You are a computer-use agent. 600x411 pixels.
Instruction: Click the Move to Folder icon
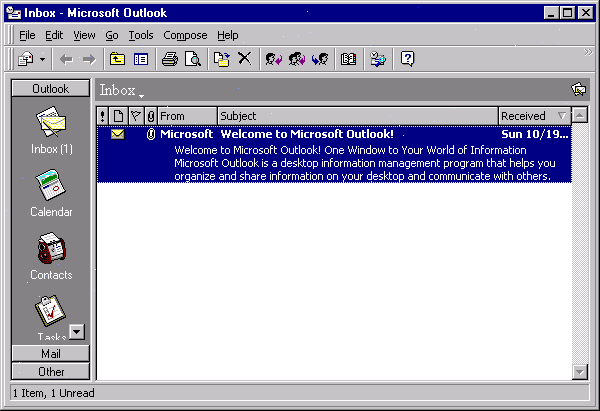point(222,59)
